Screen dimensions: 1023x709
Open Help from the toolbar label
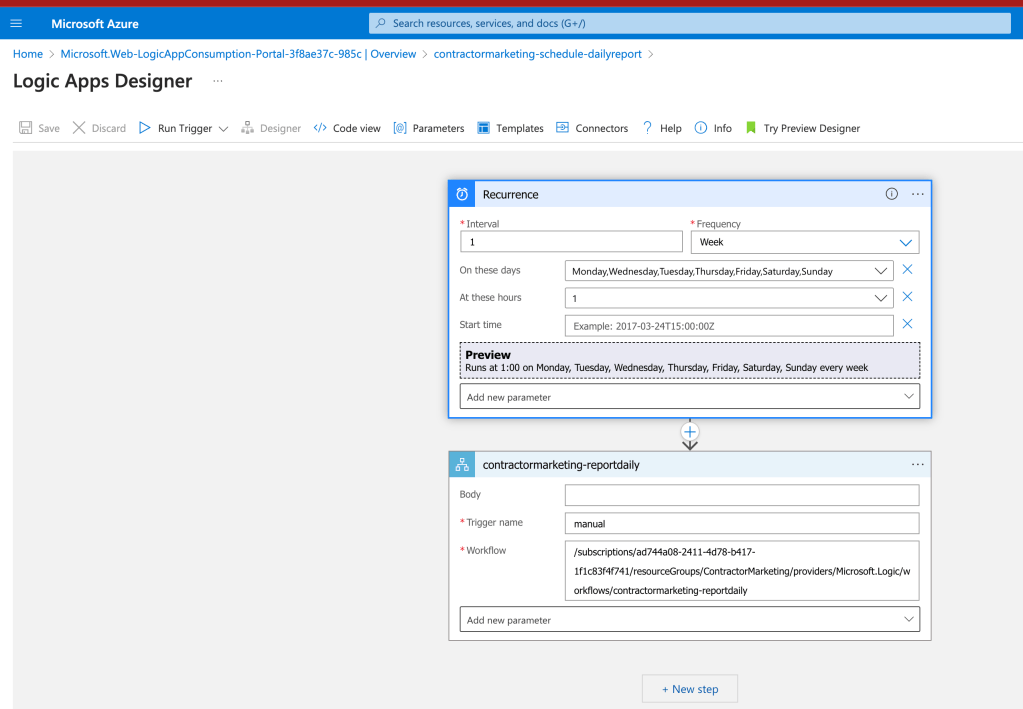671,128
